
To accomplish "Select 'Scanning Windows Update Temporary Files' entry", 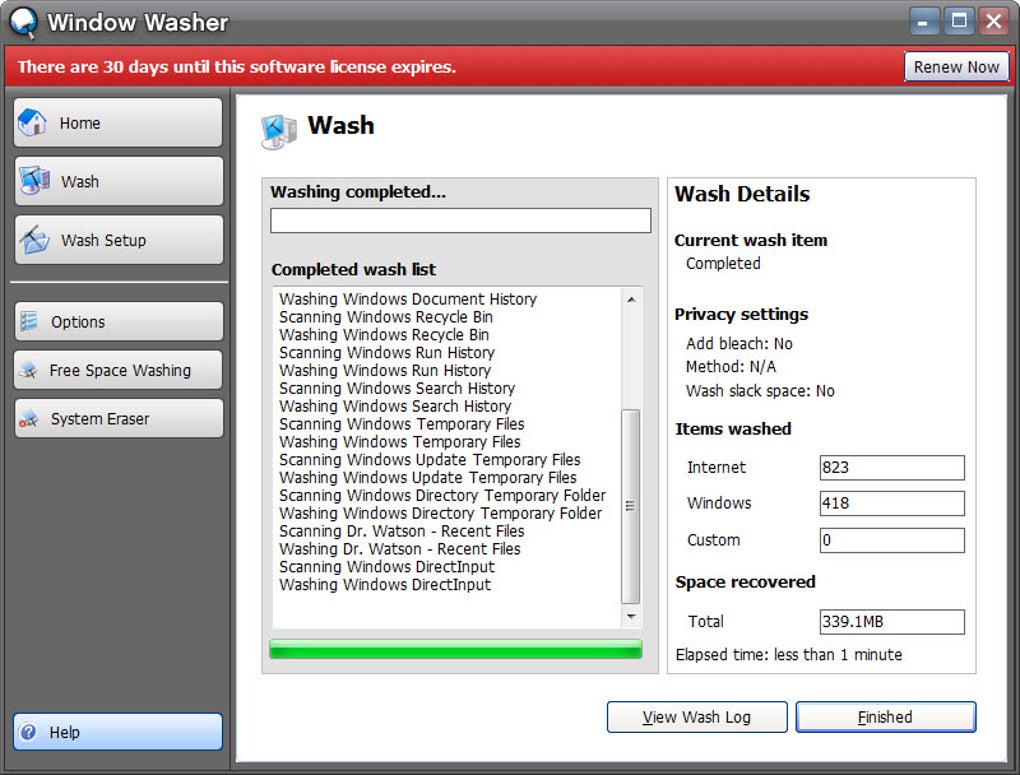I will [x=429, y=460].
